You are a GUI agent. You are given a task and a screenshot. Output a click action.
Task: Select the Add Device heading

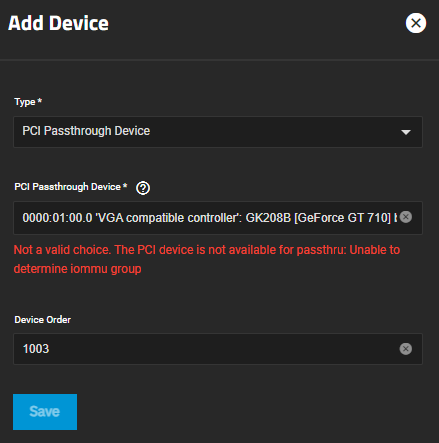click(x=58, y=23)
